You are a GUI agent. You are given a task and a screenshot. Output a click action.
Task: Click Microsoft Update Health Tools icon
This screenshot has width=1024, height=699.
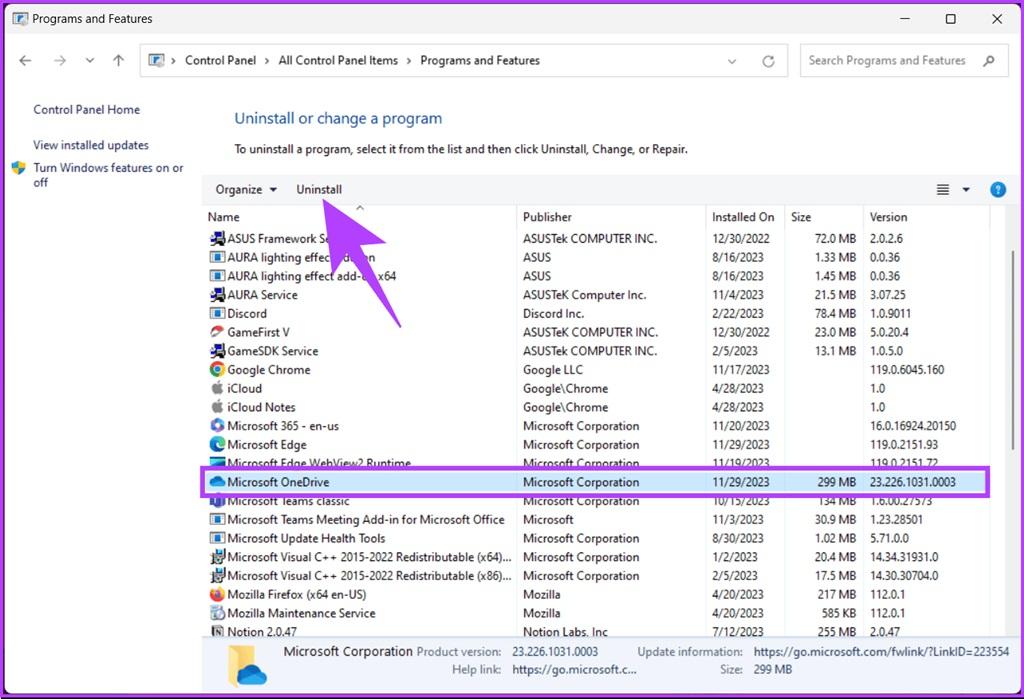217,538
